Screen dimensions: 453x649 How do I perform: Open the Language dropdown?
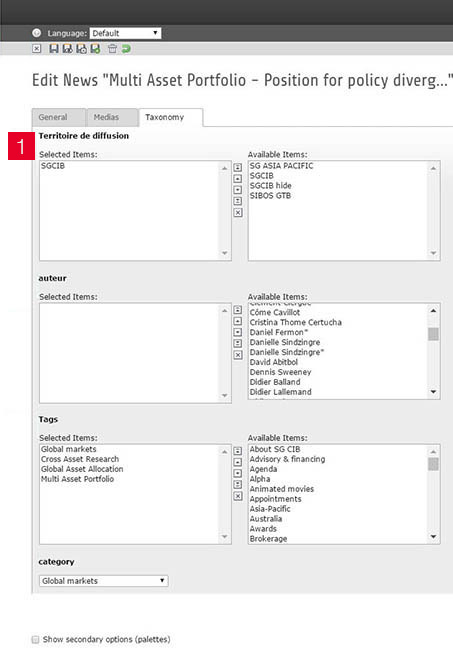click(x=125, y=33)
